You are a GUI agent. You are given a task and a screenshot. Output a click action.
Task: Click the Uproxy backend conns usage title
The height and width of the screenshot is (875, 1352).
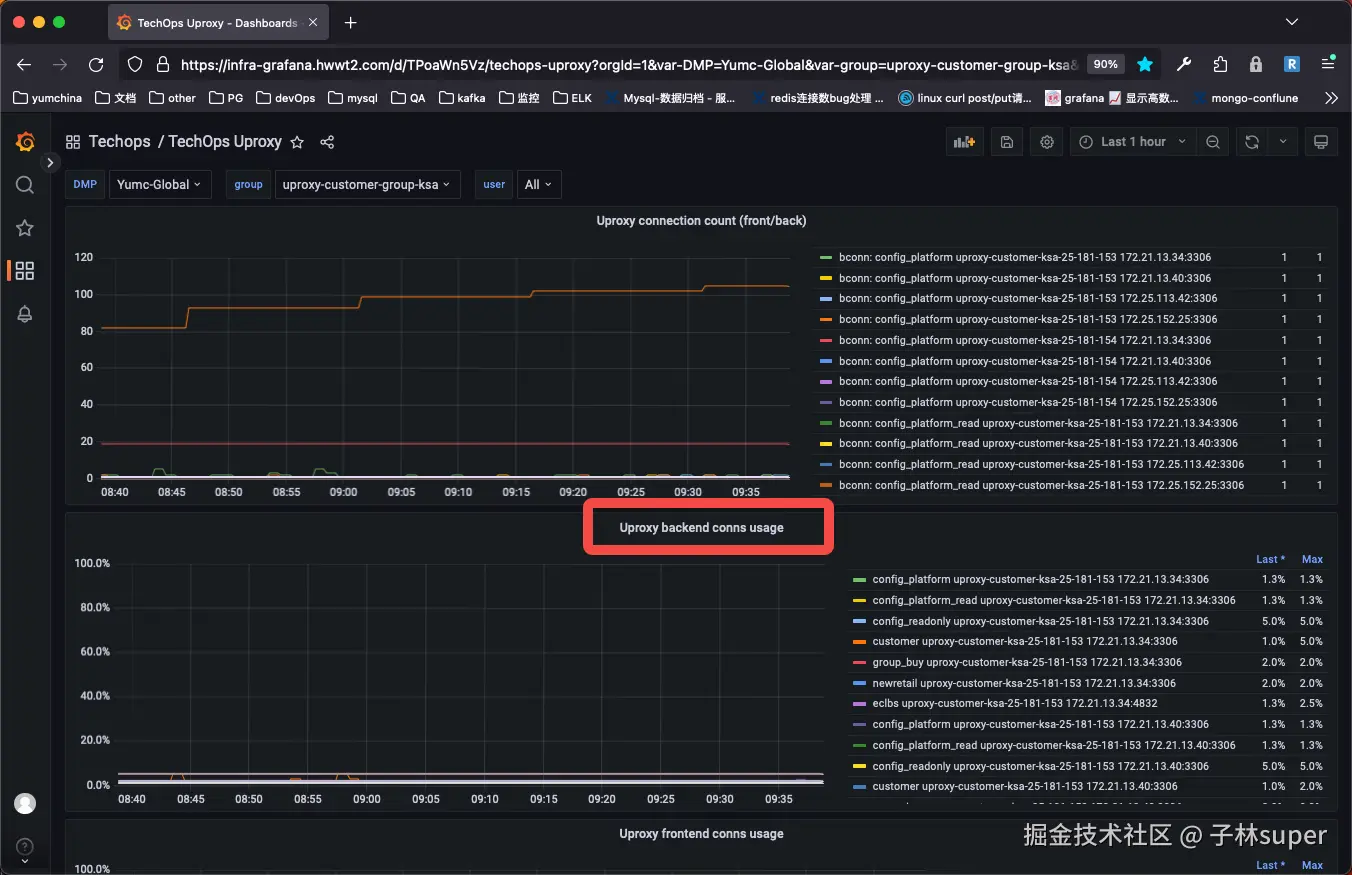click(x=701, y=527)
